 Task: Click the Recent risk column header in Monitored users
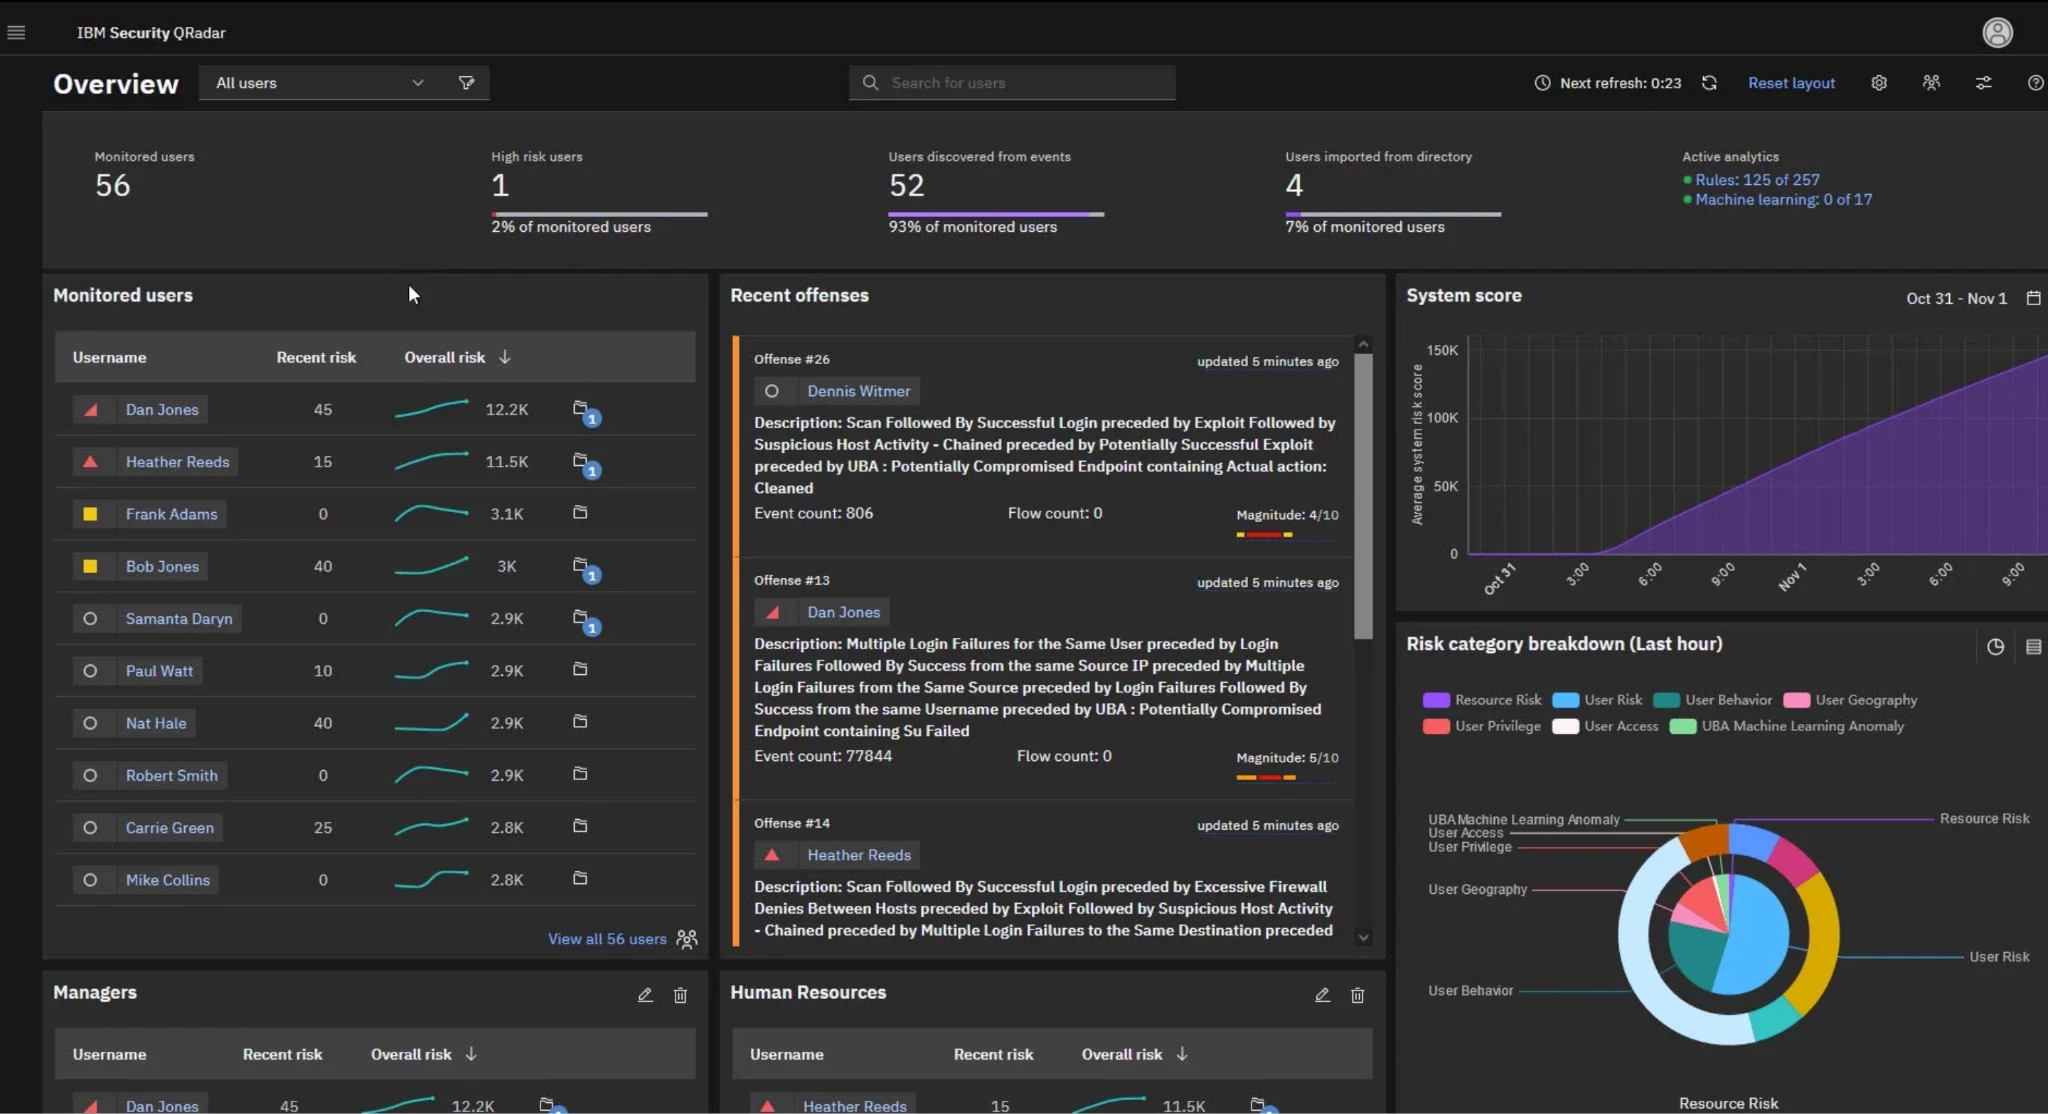316,357
